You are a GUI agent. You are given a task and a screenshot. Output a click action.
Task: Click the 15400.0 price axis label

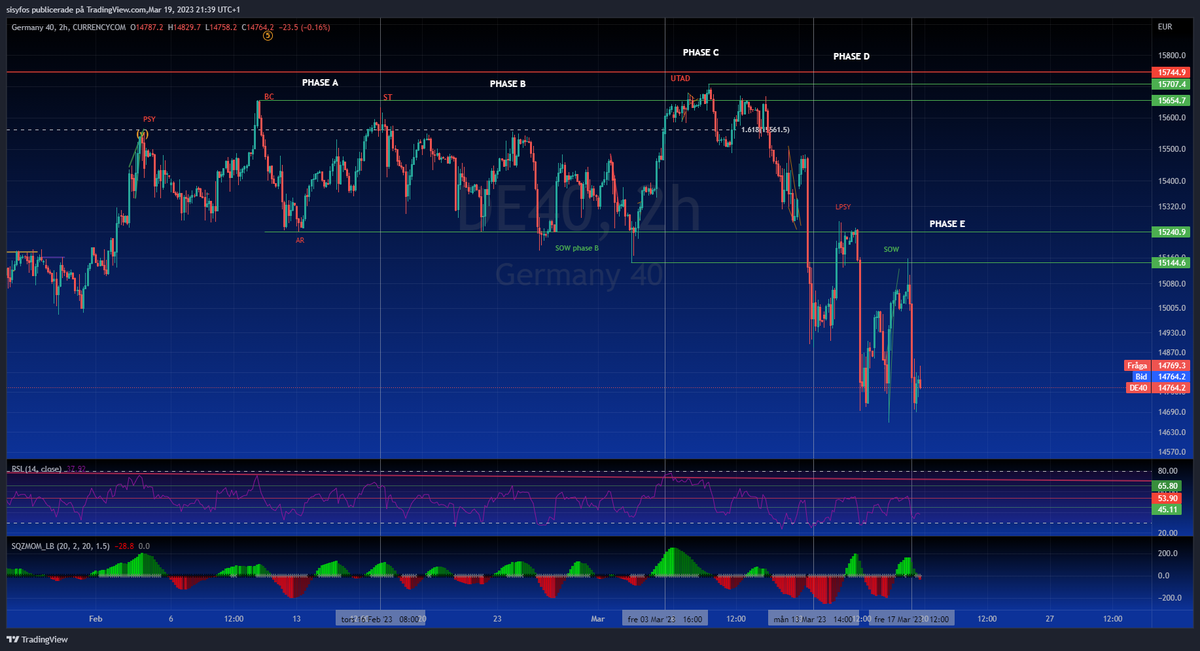point(1170,182)
